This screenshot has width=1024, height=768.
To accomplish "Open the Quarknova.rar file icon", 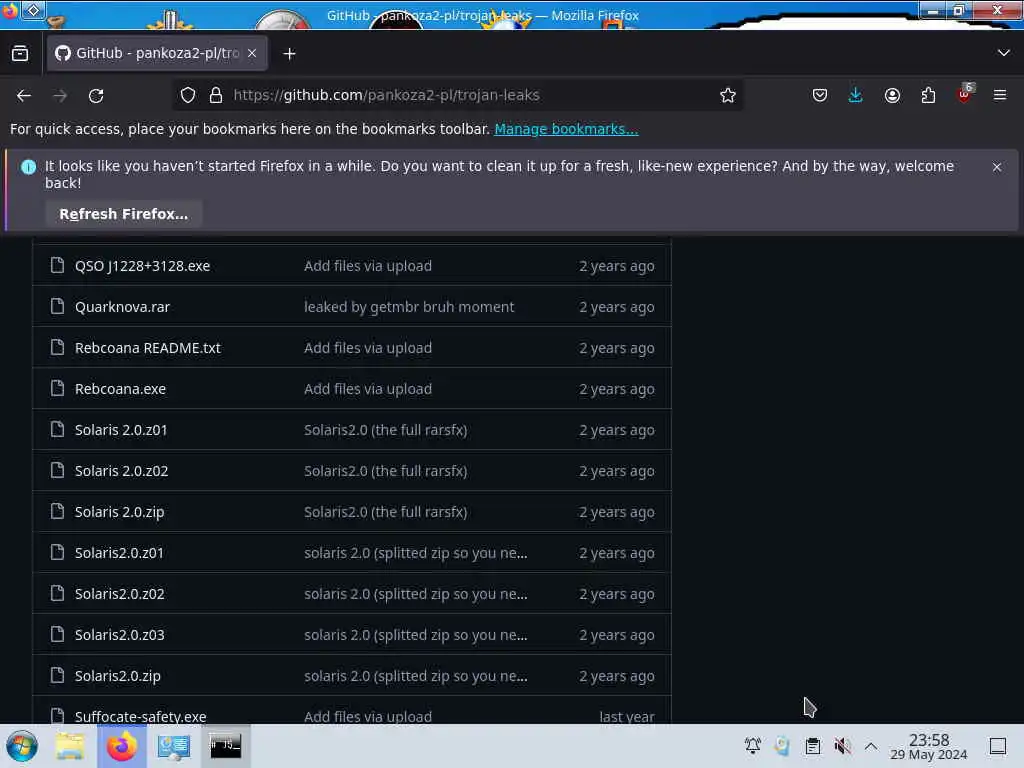I will [57, 306].
